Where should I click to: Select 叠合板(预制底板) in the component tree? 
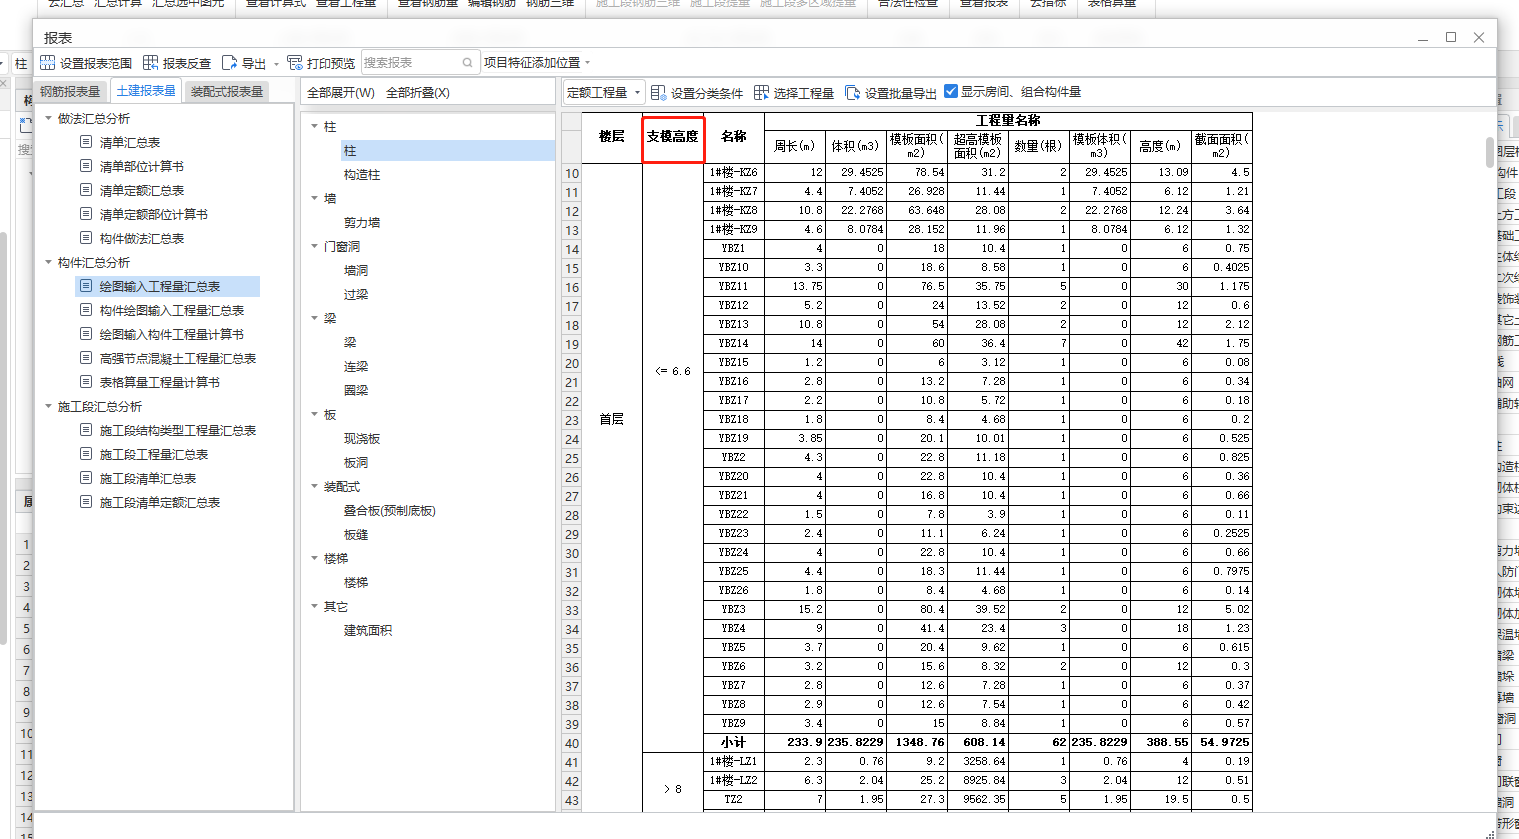pyautogui.click(x=390, y=510)
